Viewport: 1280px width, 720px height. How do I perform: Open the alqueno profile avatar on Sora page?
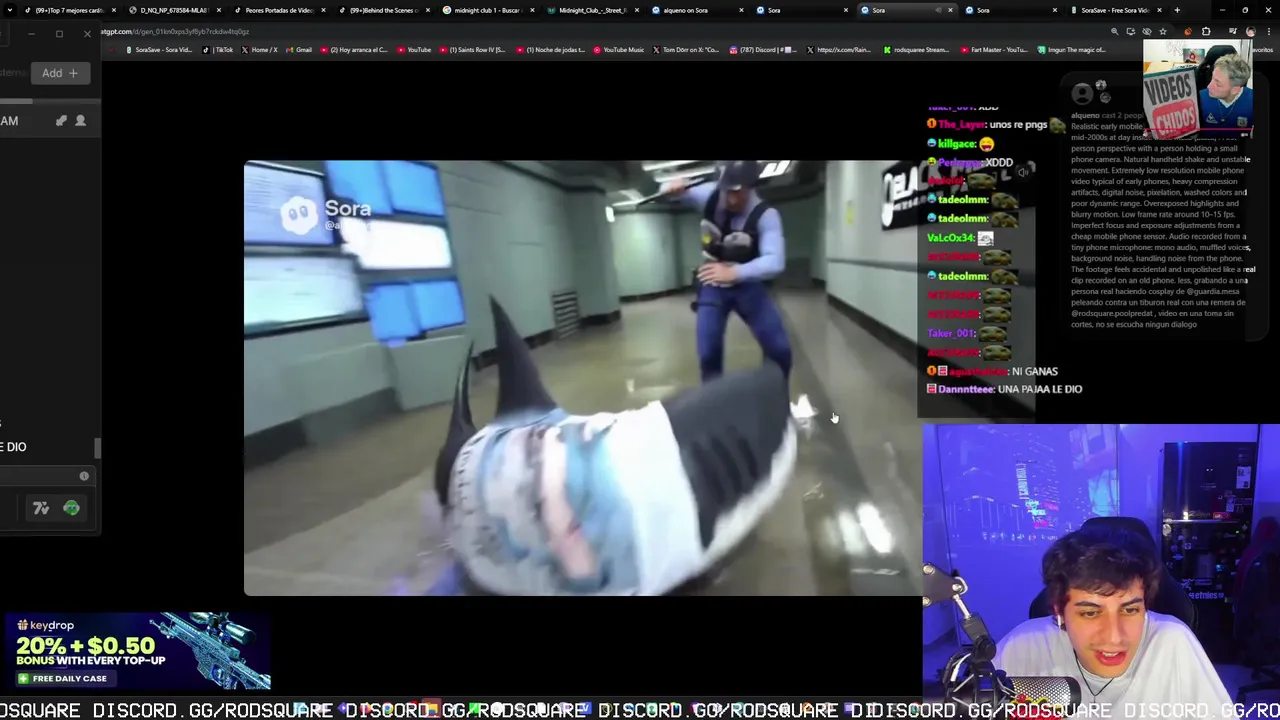[x=1082, y=94]
